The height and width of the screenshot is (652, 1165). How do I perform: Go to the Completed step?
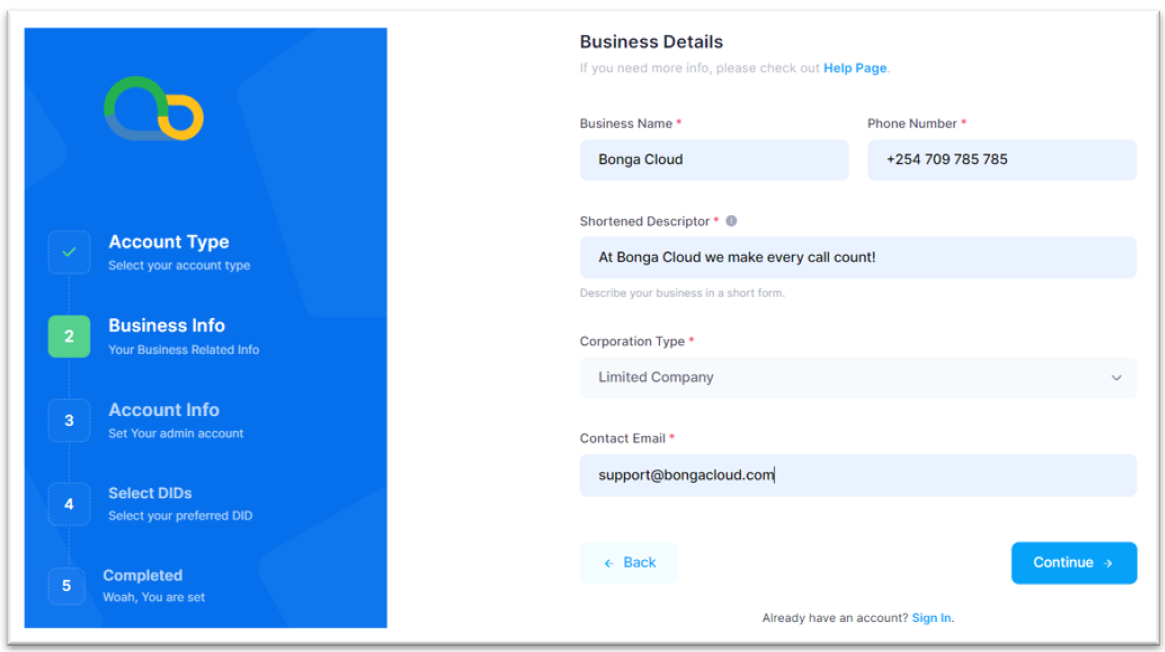[143, 576]
